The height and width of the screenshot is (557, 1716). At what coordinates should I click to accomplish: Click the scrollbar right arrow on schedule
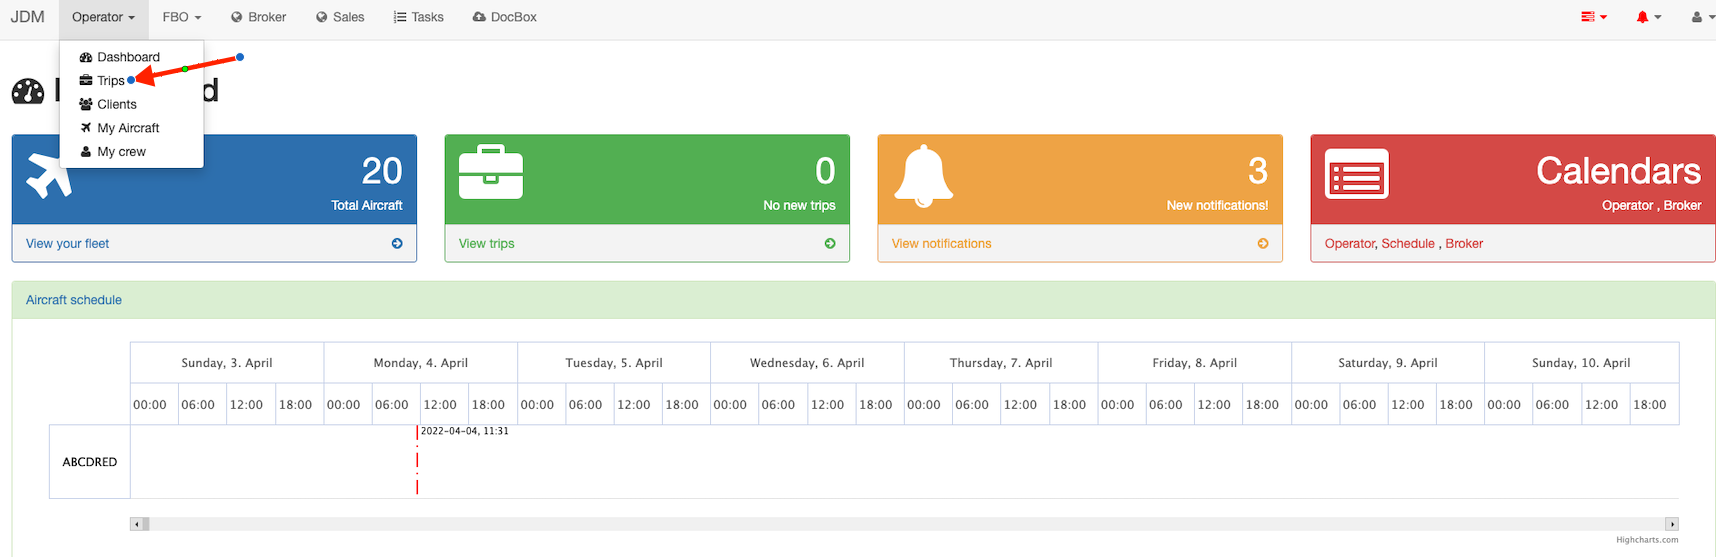[x=1670, y=524]
